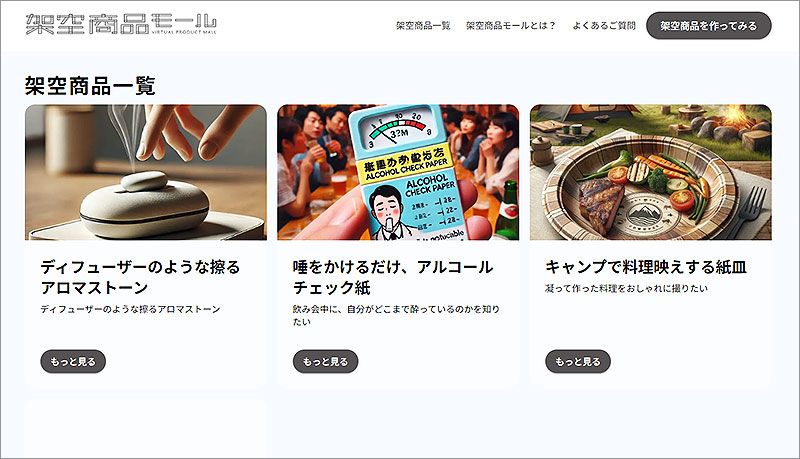
Task: Click the 唾をかけるだけ、アルコールチェック紙 title
Action: (x=393, y=277)
